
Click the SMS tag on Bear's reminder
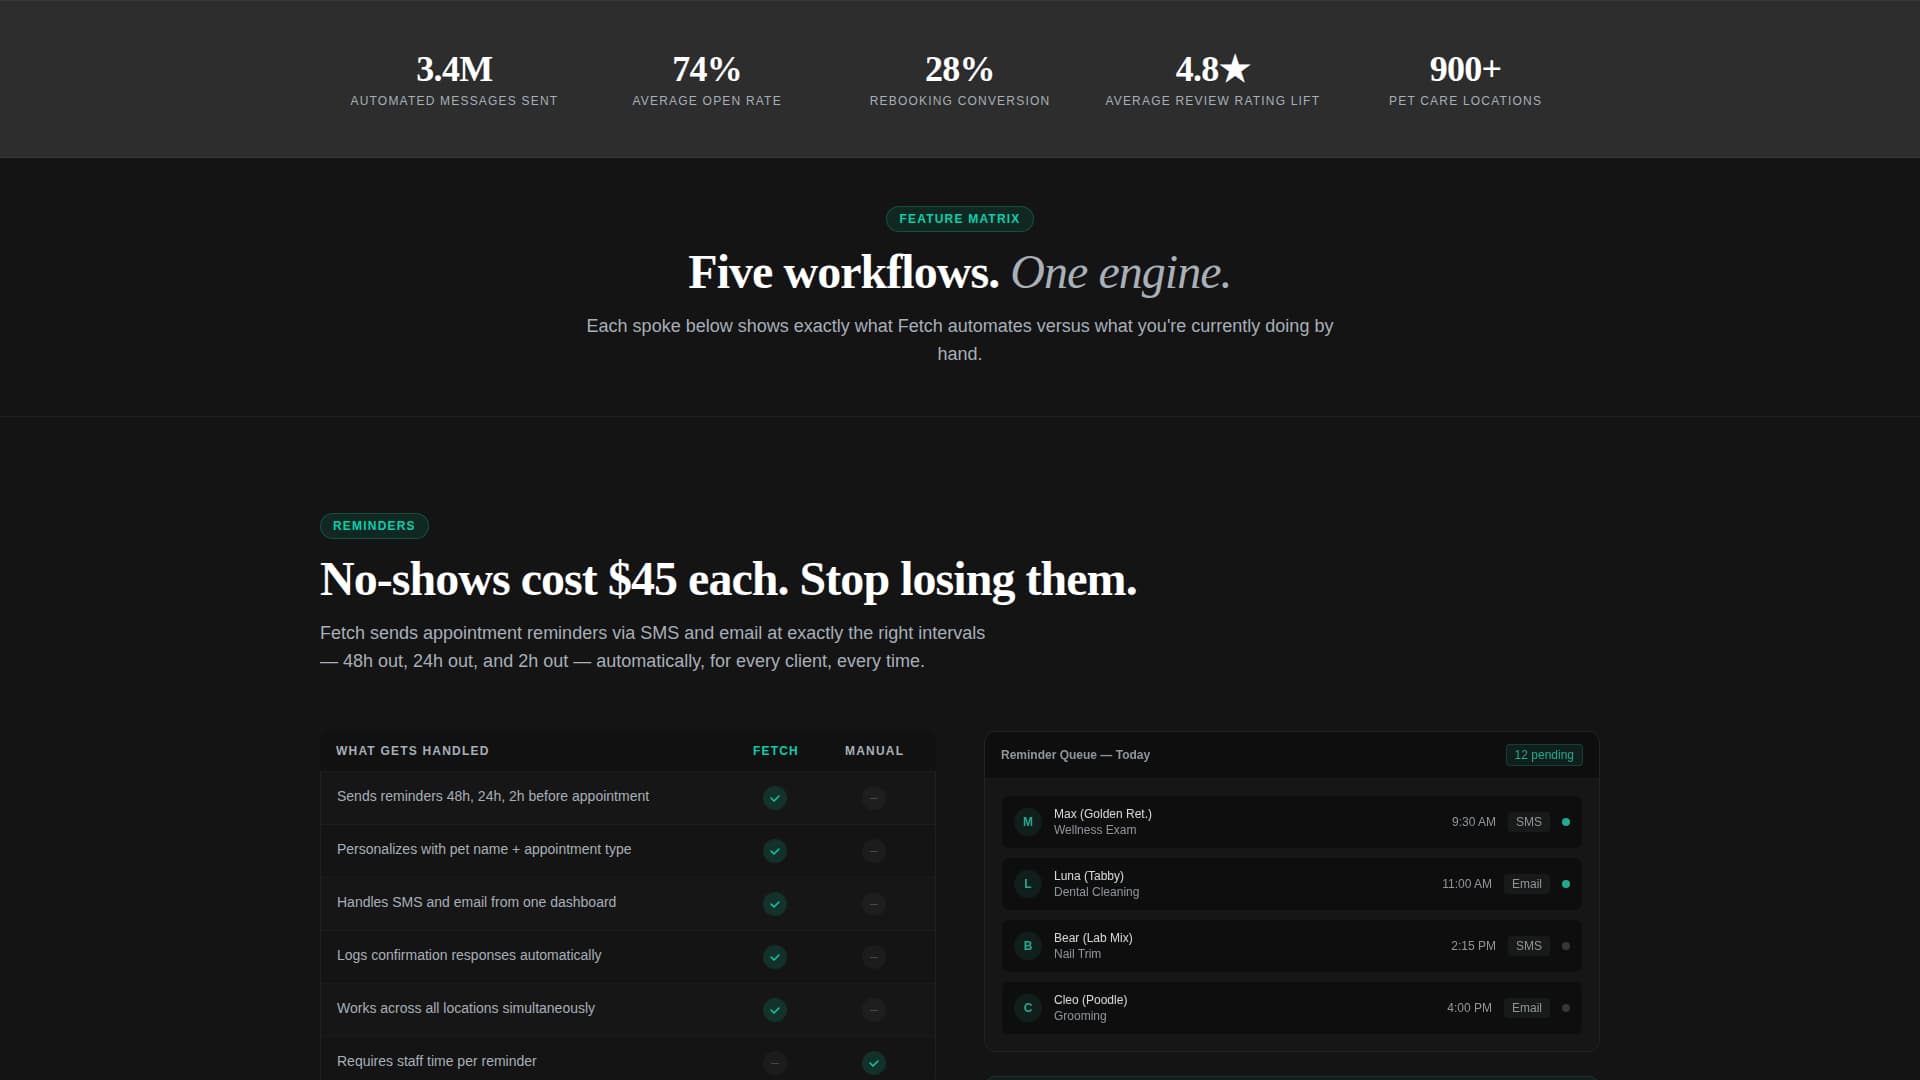[x=1529, y=946]
